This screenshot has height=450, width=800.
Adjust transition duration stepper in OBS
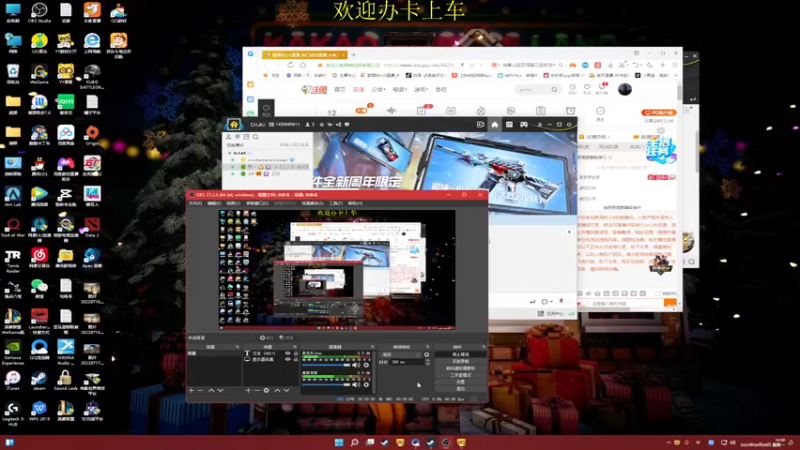pos(428,362)
